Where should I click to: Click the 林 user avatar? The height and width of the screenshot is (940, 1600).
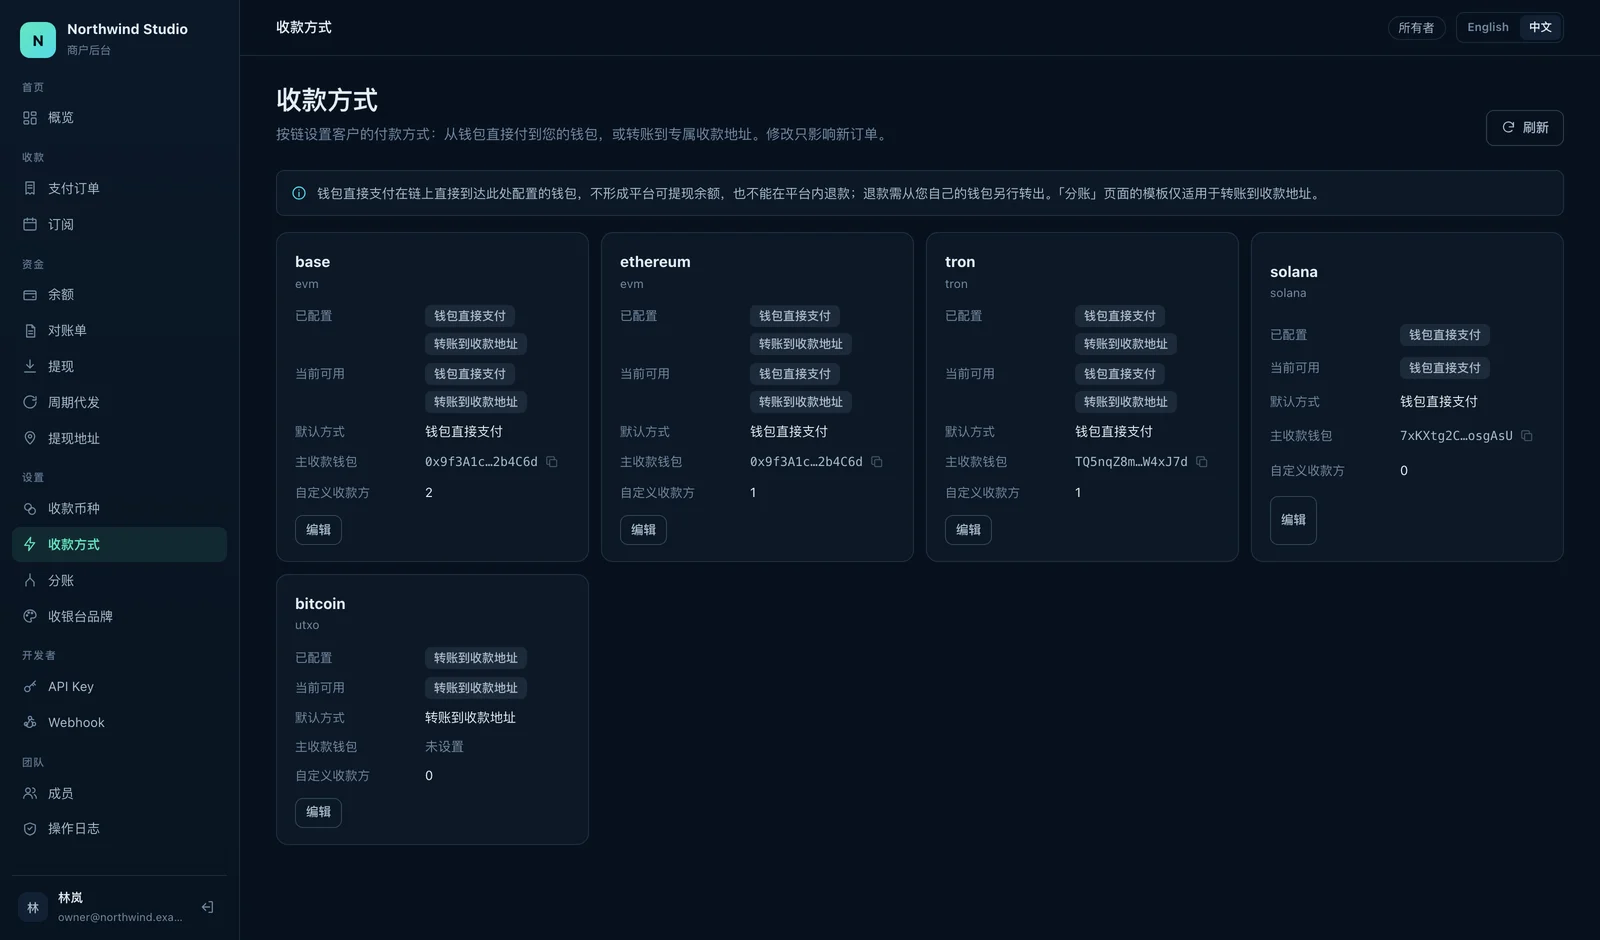click(33, 907)
